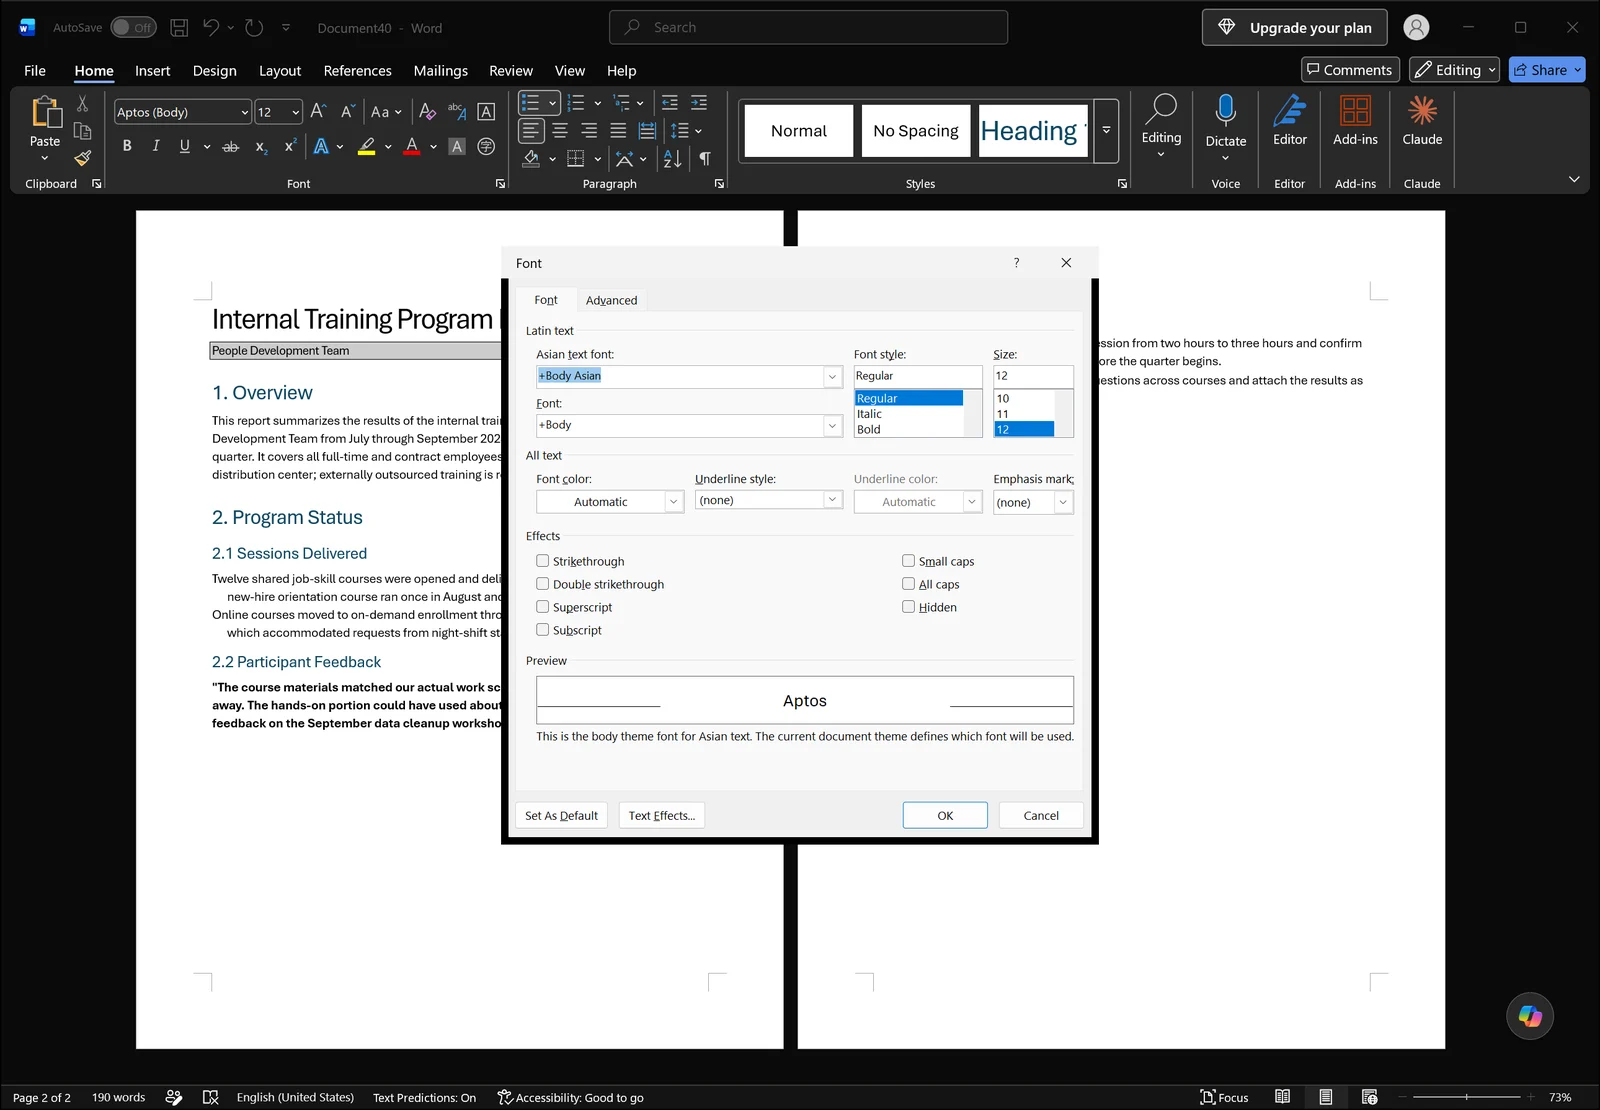Click the Copy icon in Clipboard
Screen dimensions: 1600x1110
coord(83,131)
